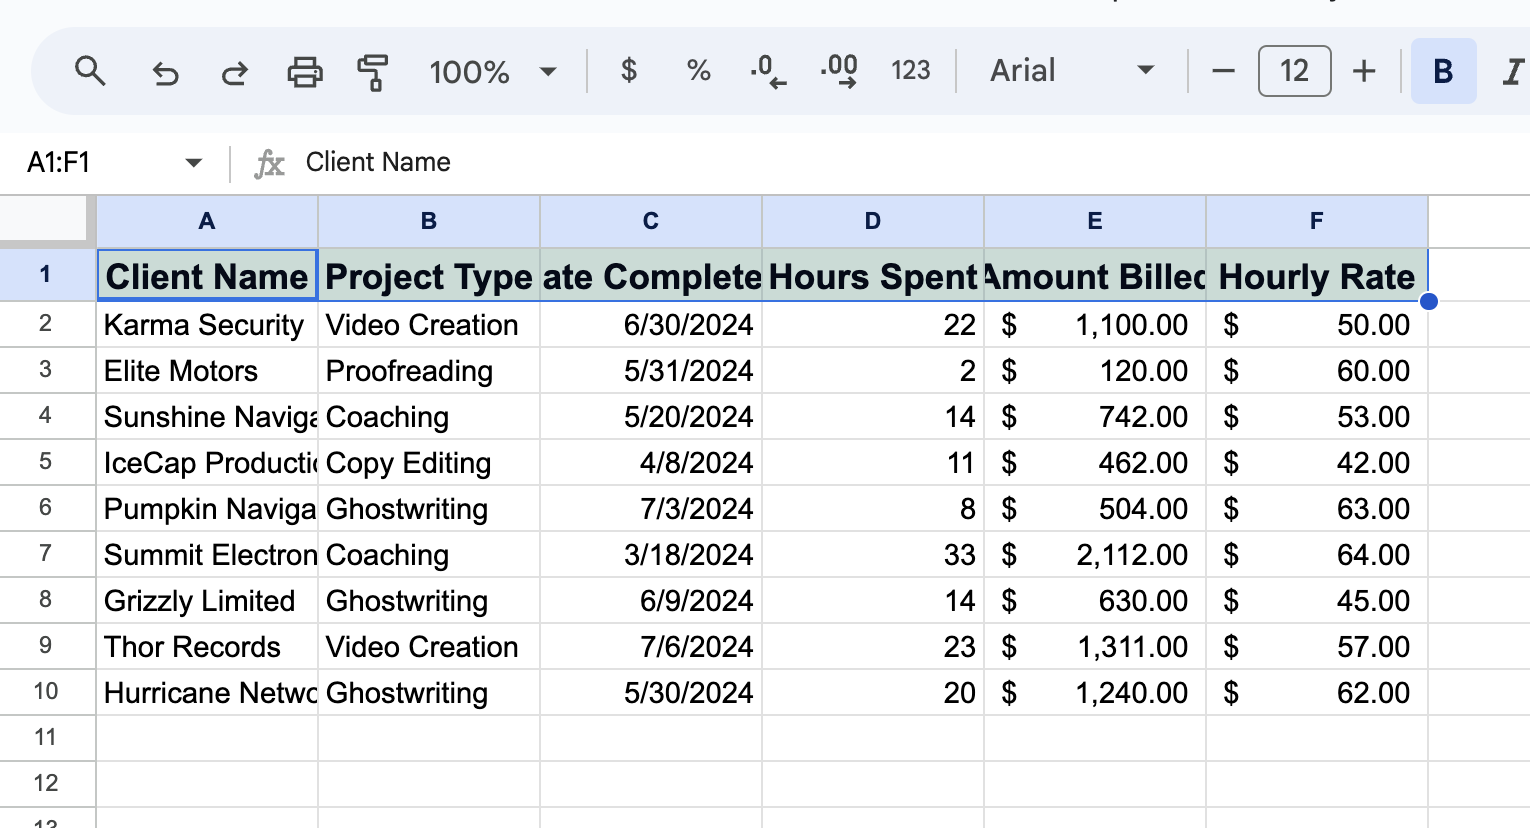
Task: Open the name box dropdown
Action: (x=193, y=162)
